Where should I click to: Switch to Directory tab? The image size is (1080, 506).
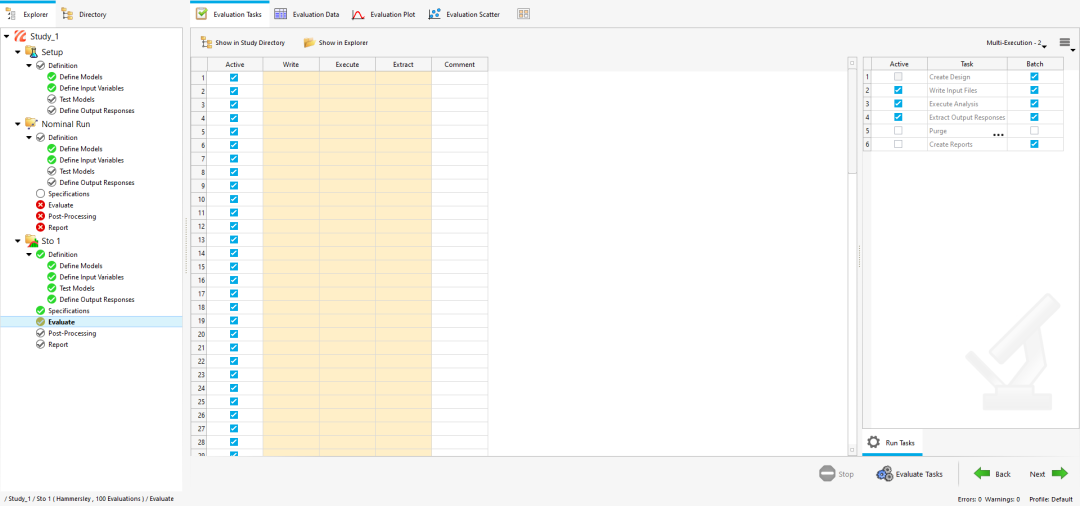point(84,14)
